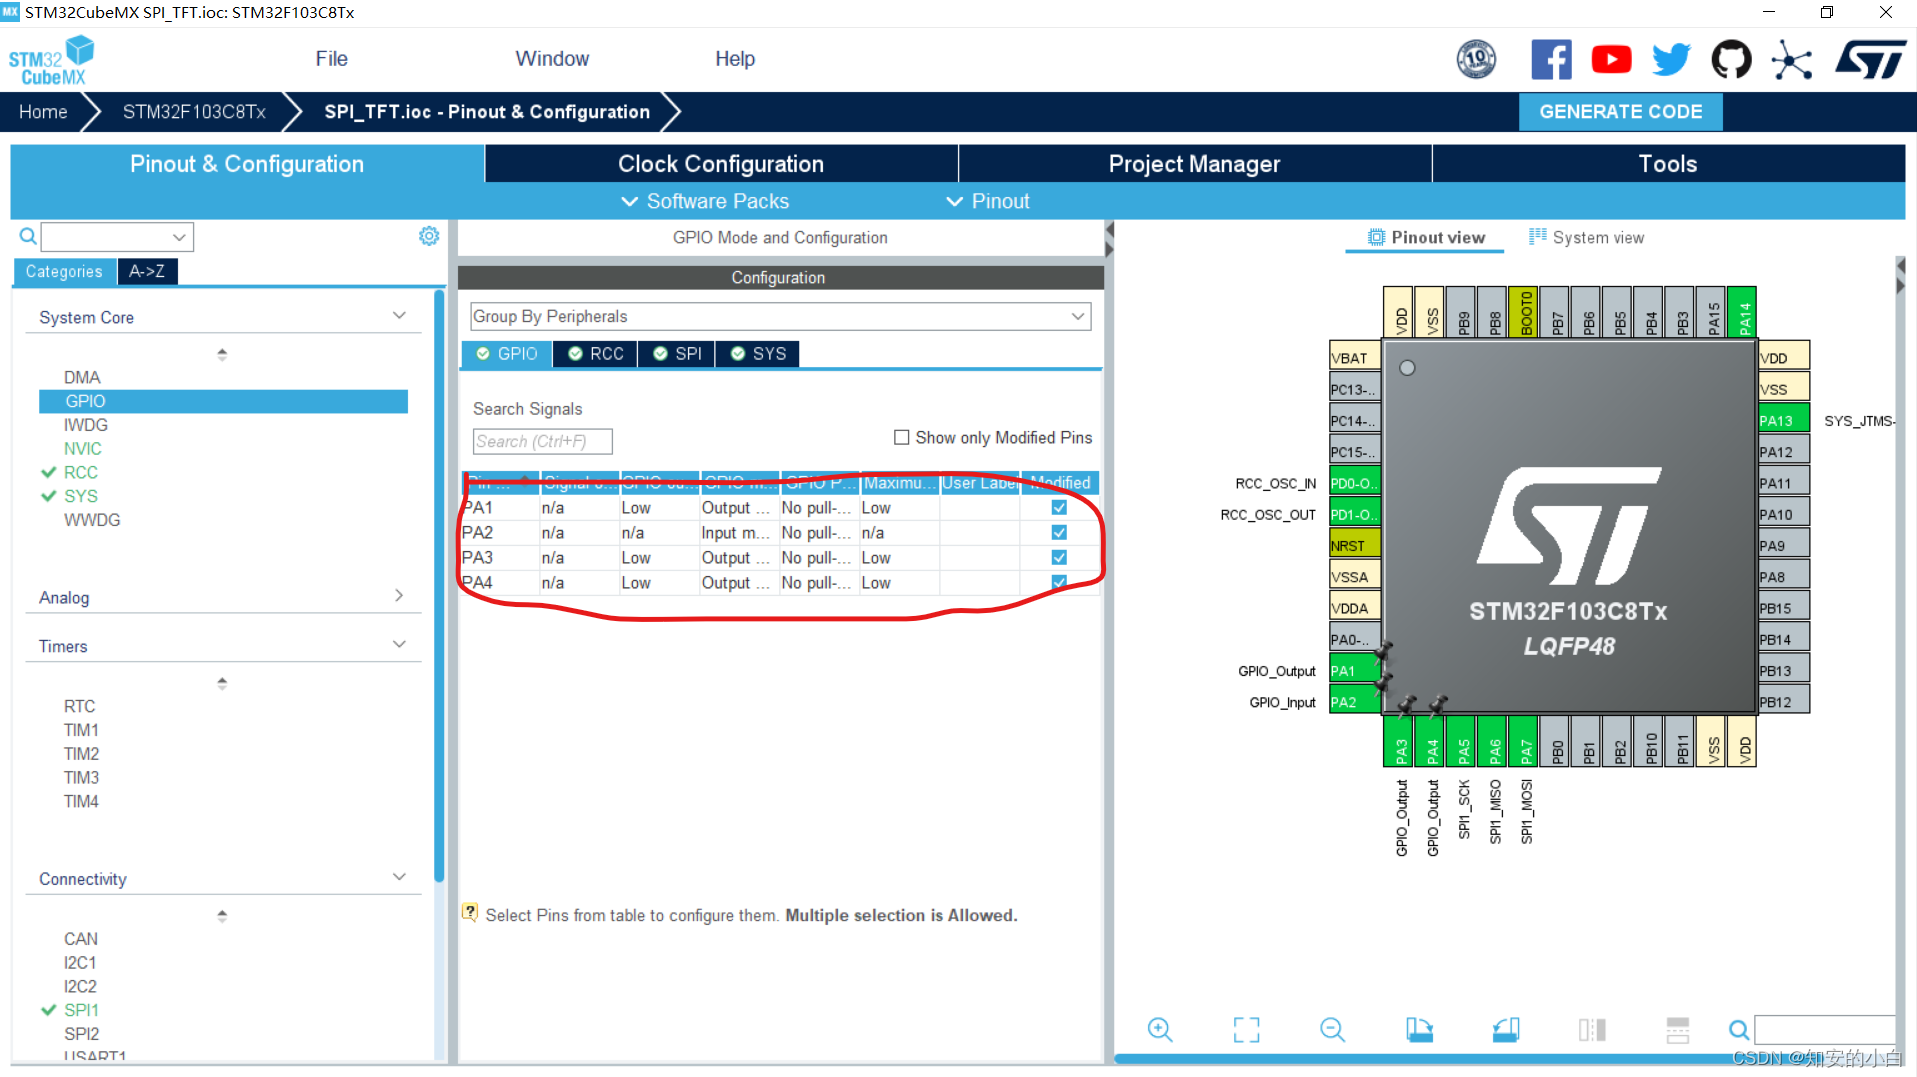Select NVIC in System Core list
Image resolution: width=1917 pixels, height=1077 pixels.
point(83,448)
